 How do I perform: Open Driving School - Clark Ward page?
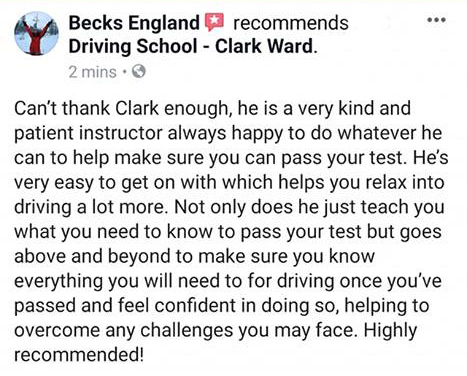pos(191,46)
